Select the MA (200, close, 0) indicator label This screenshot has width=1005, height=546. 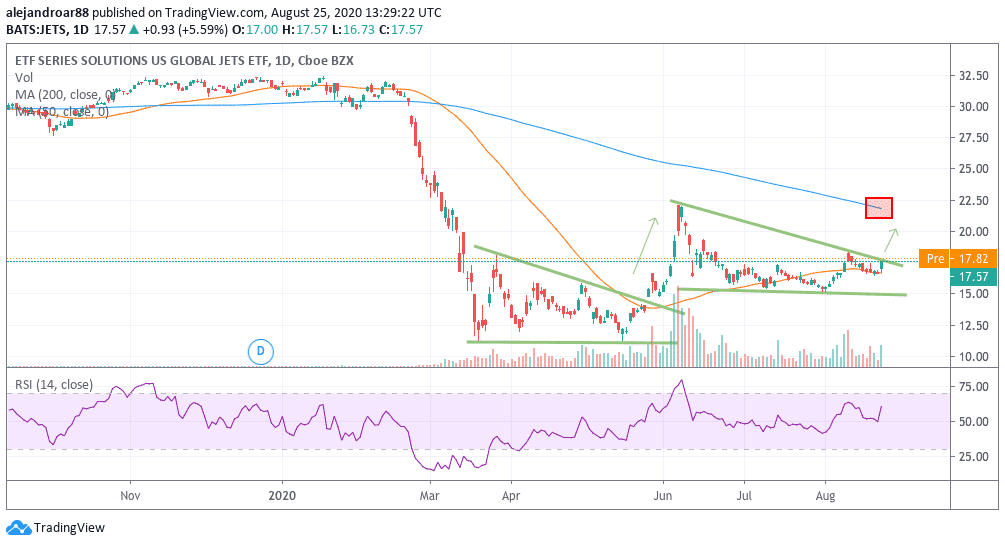click(65, 95)
